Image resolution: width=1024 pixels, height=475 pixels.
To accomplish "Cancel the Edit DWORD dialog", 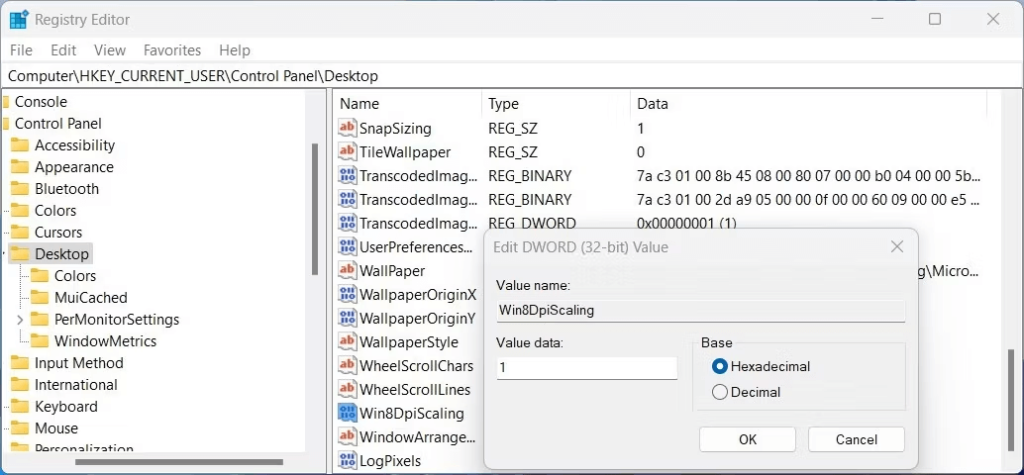I will [x=855, y=439].
